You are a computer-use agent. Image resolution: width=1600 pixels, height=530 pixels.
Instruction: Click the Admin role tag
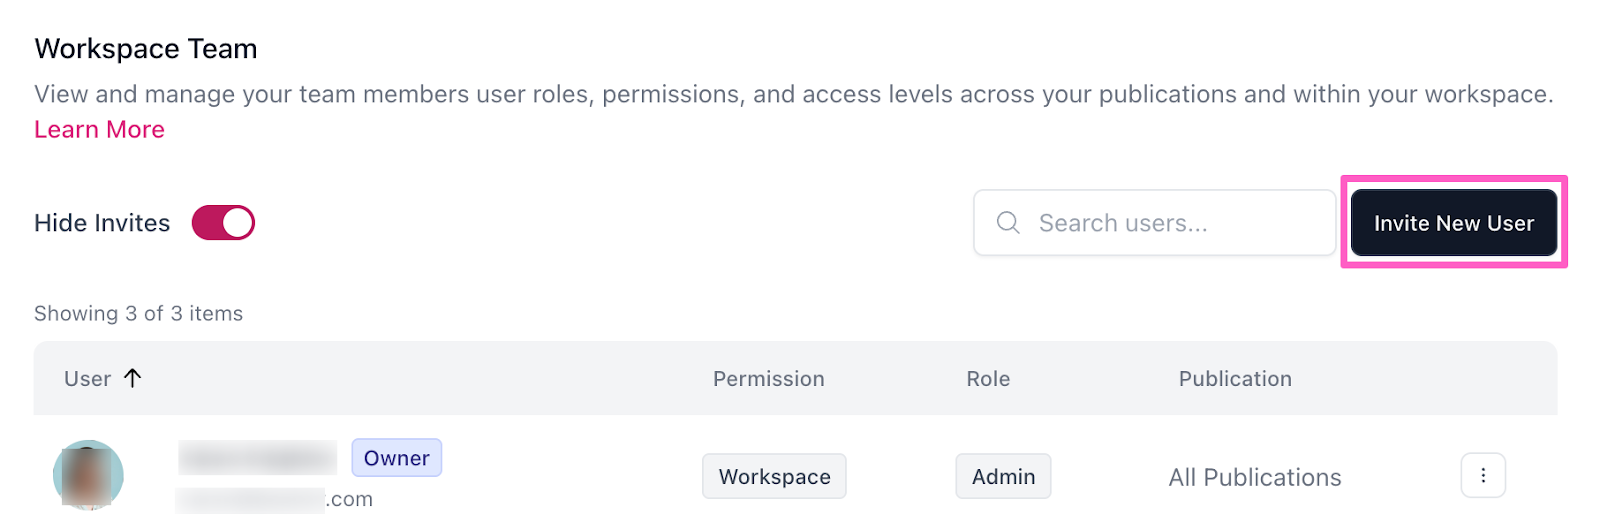click(1003, 477)
